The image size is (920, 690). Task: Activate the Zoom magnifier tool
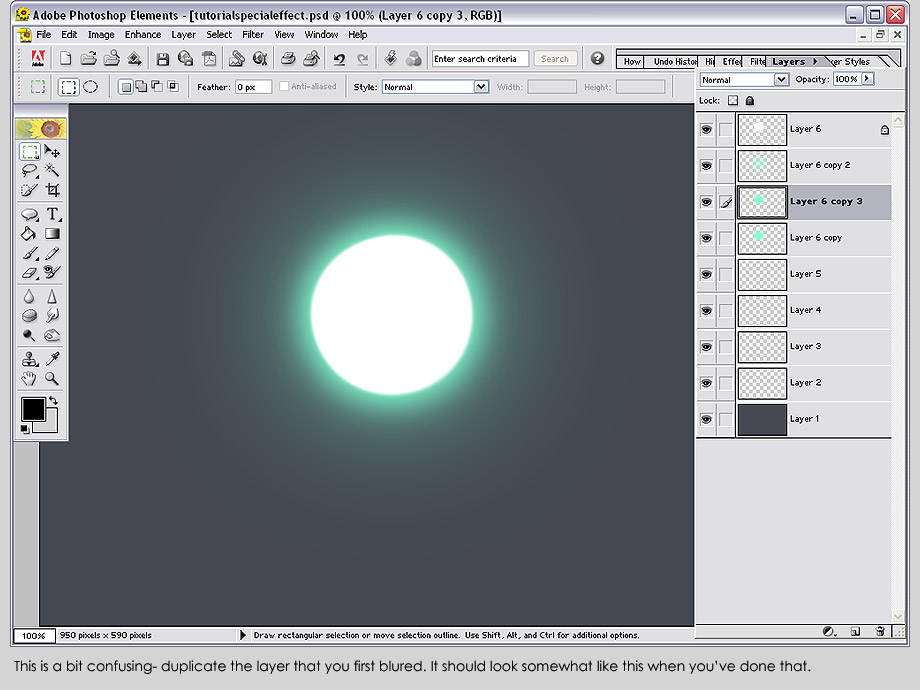[x=52, y=378]
